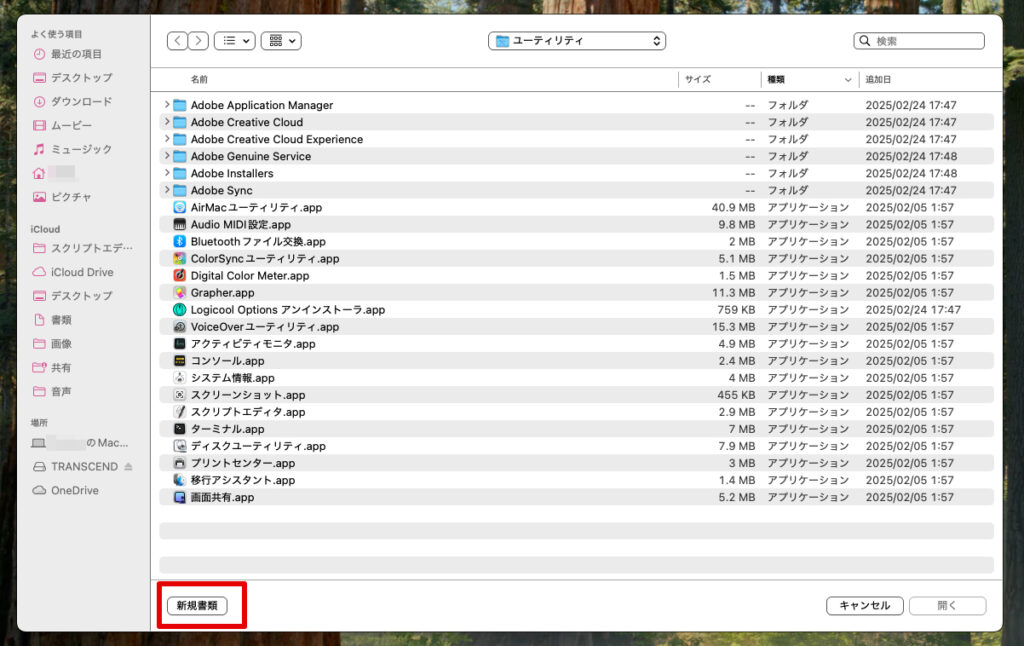Click the ディスクユーティリティ.app icon
Viewport: 1024px width, 646px height.
click(180, 445)
